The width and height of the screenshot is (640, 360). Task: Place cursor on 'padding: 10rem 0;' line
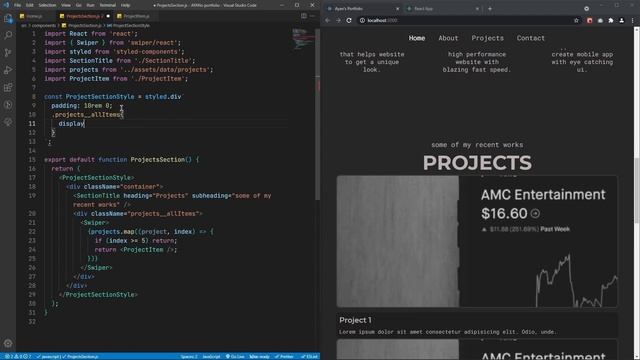[82, 106]
